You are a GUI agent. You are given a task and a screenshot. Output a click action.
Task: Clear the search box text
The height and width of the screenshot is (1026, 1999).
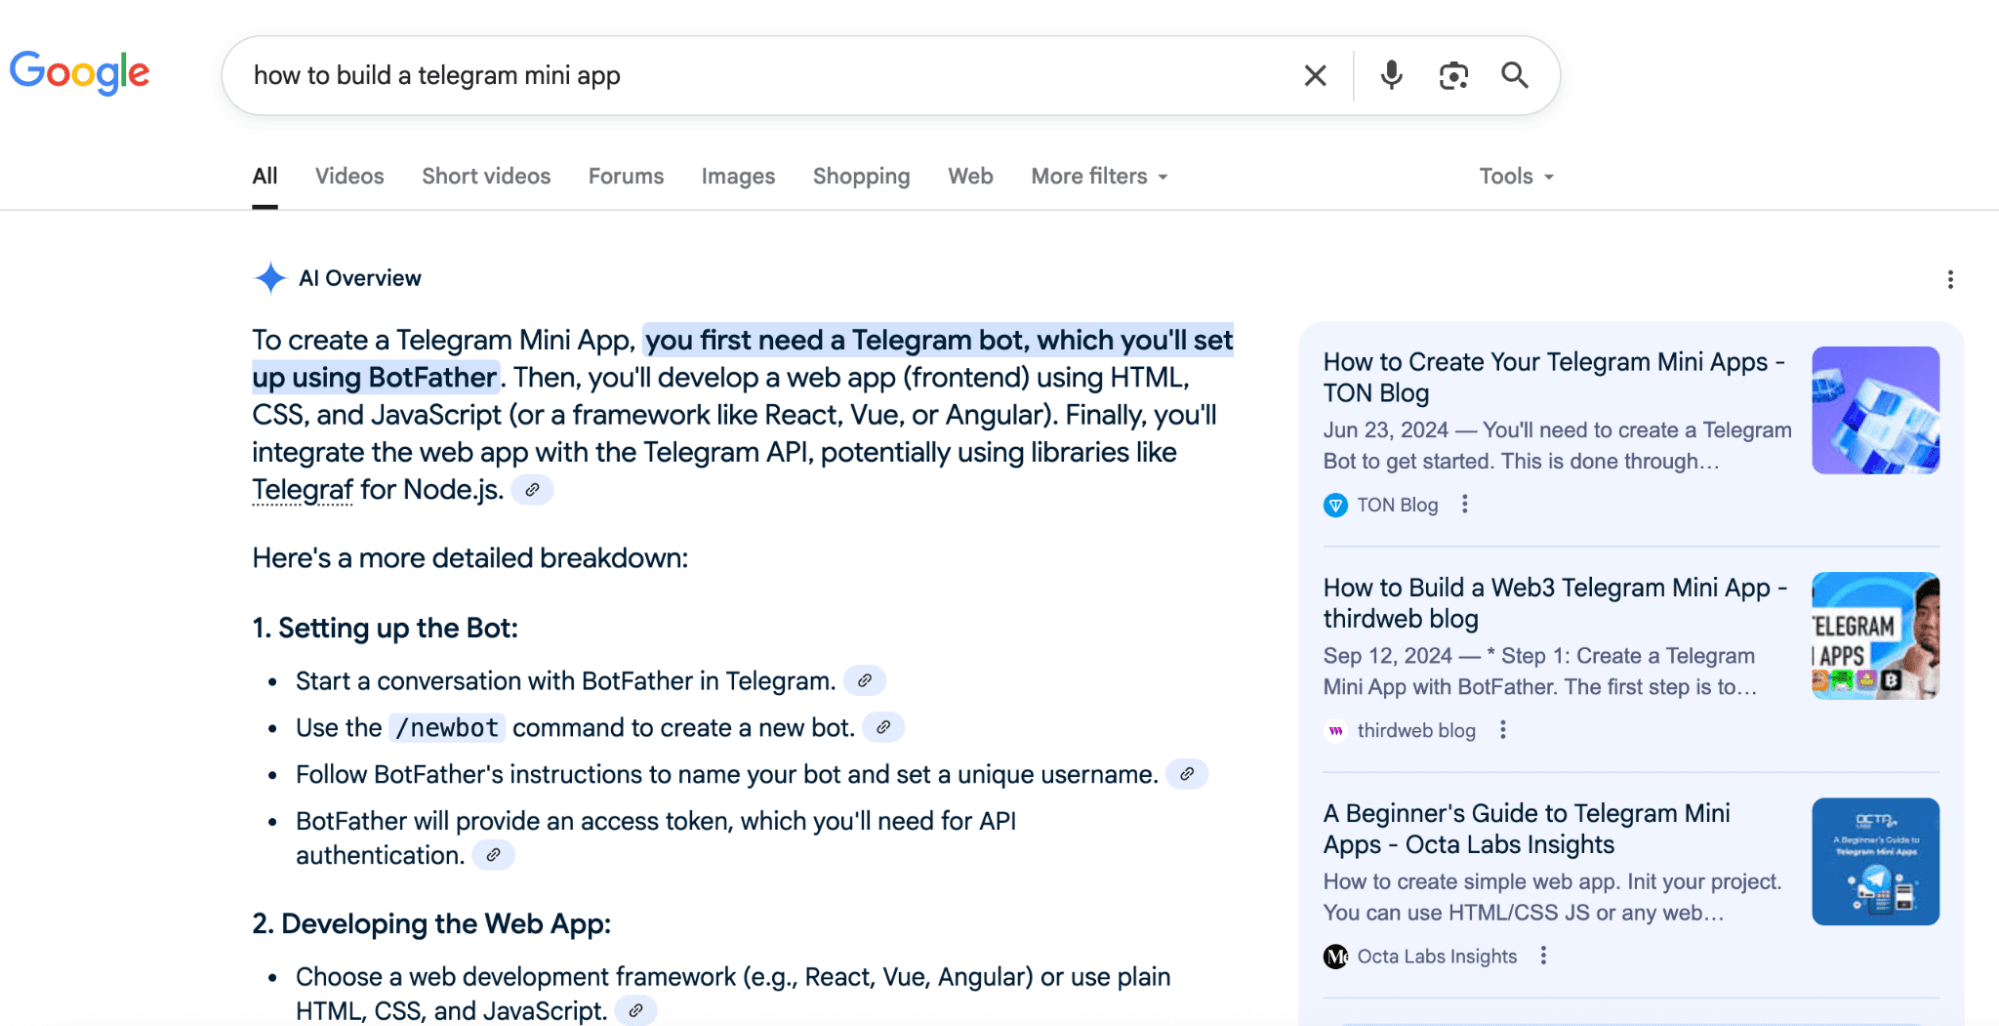point(1315,76)
